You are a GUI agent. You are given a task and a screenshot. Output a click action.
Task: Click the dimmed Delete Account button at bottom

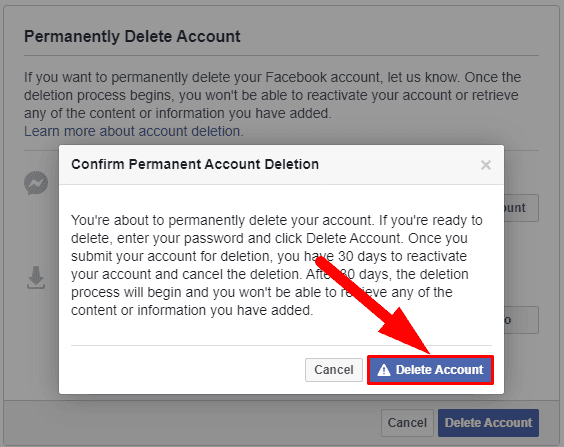pos(488,423)
